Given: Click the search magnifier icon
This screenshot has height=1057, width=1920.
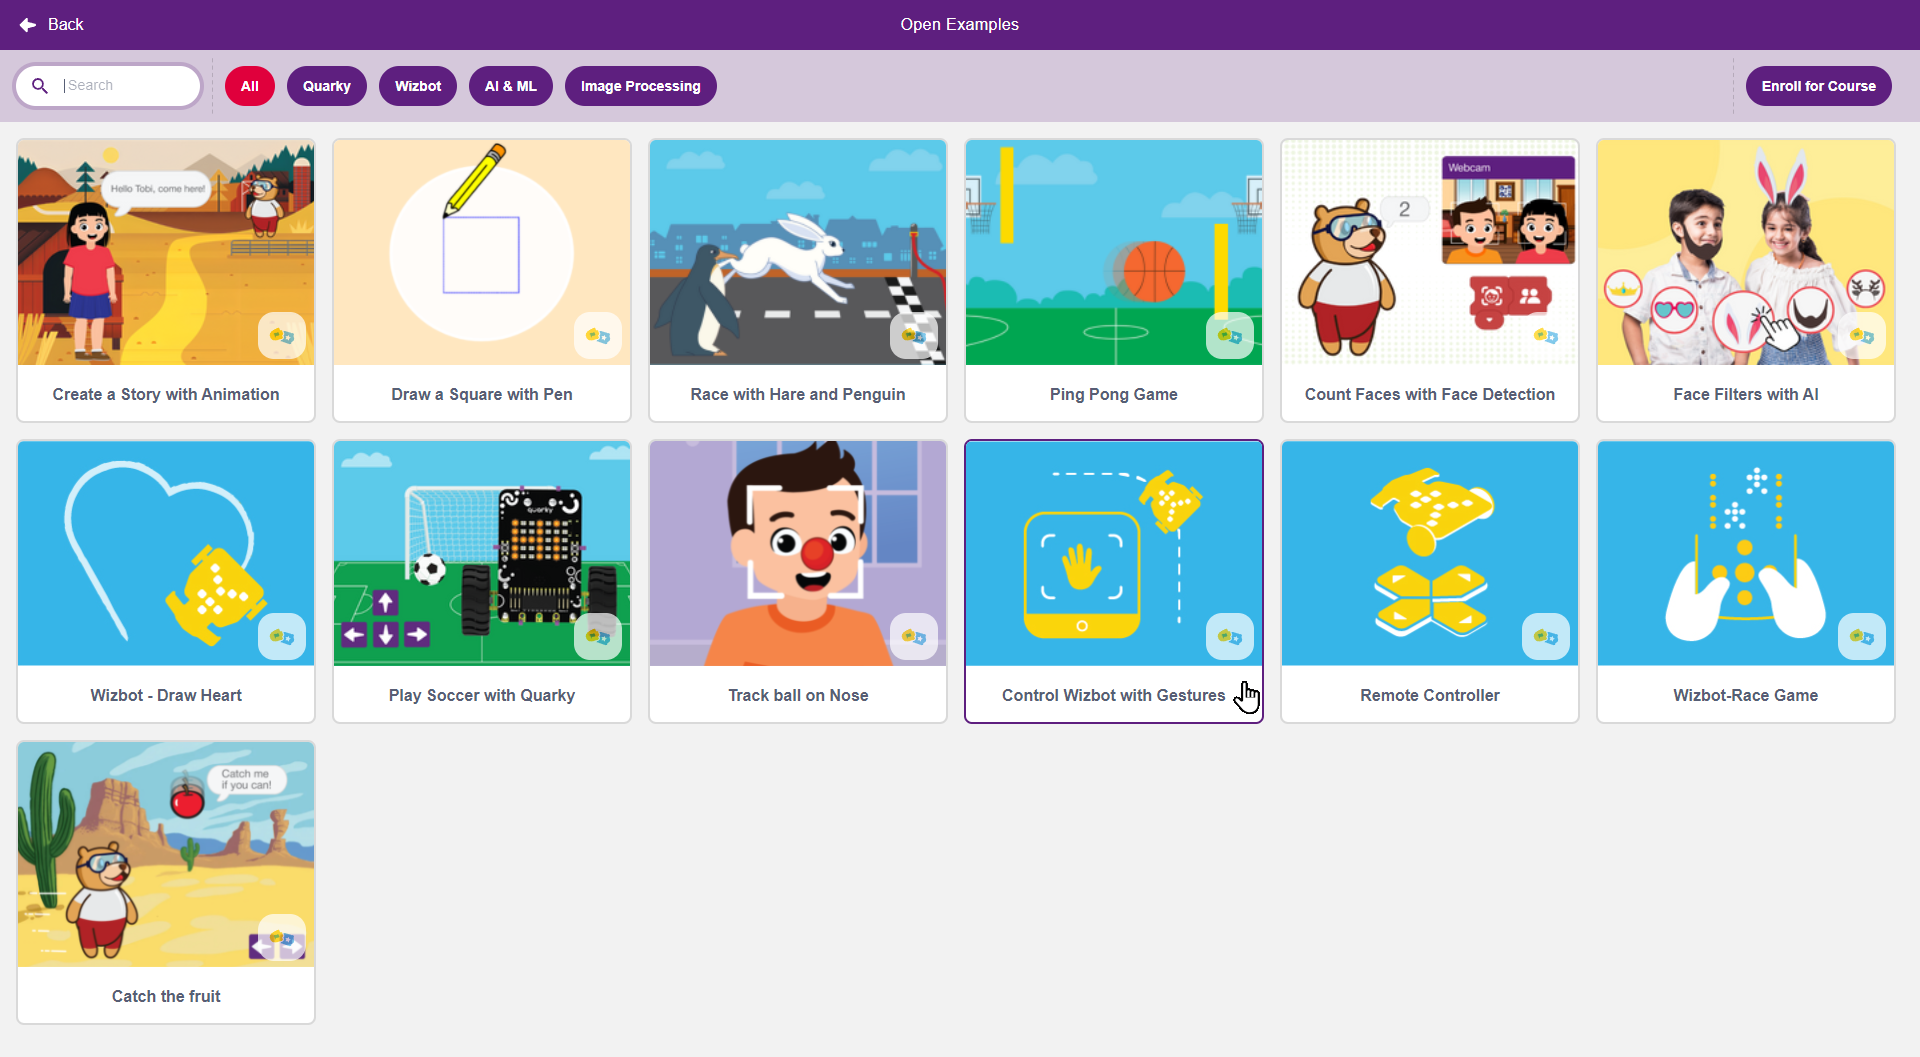Looking at the screenshot, I should 40,86.
